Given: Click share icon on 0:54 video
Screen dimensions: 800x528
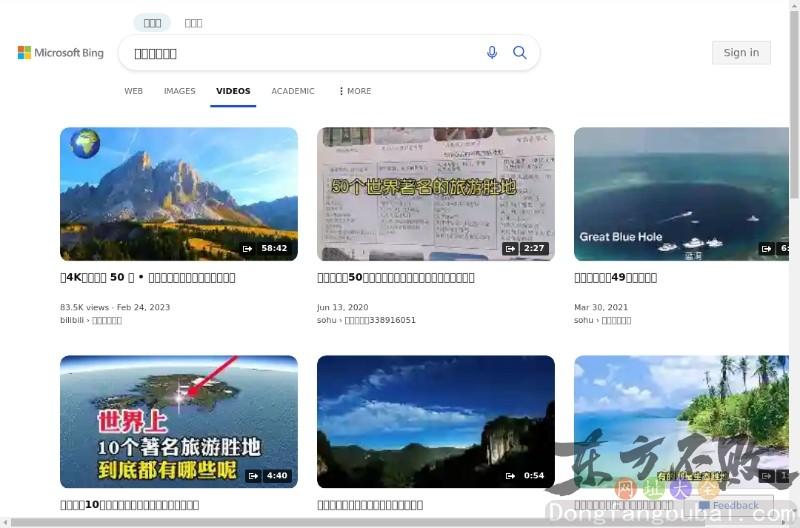Looking at the screenshot, I should pyautogui.click(x=510, y=476).
